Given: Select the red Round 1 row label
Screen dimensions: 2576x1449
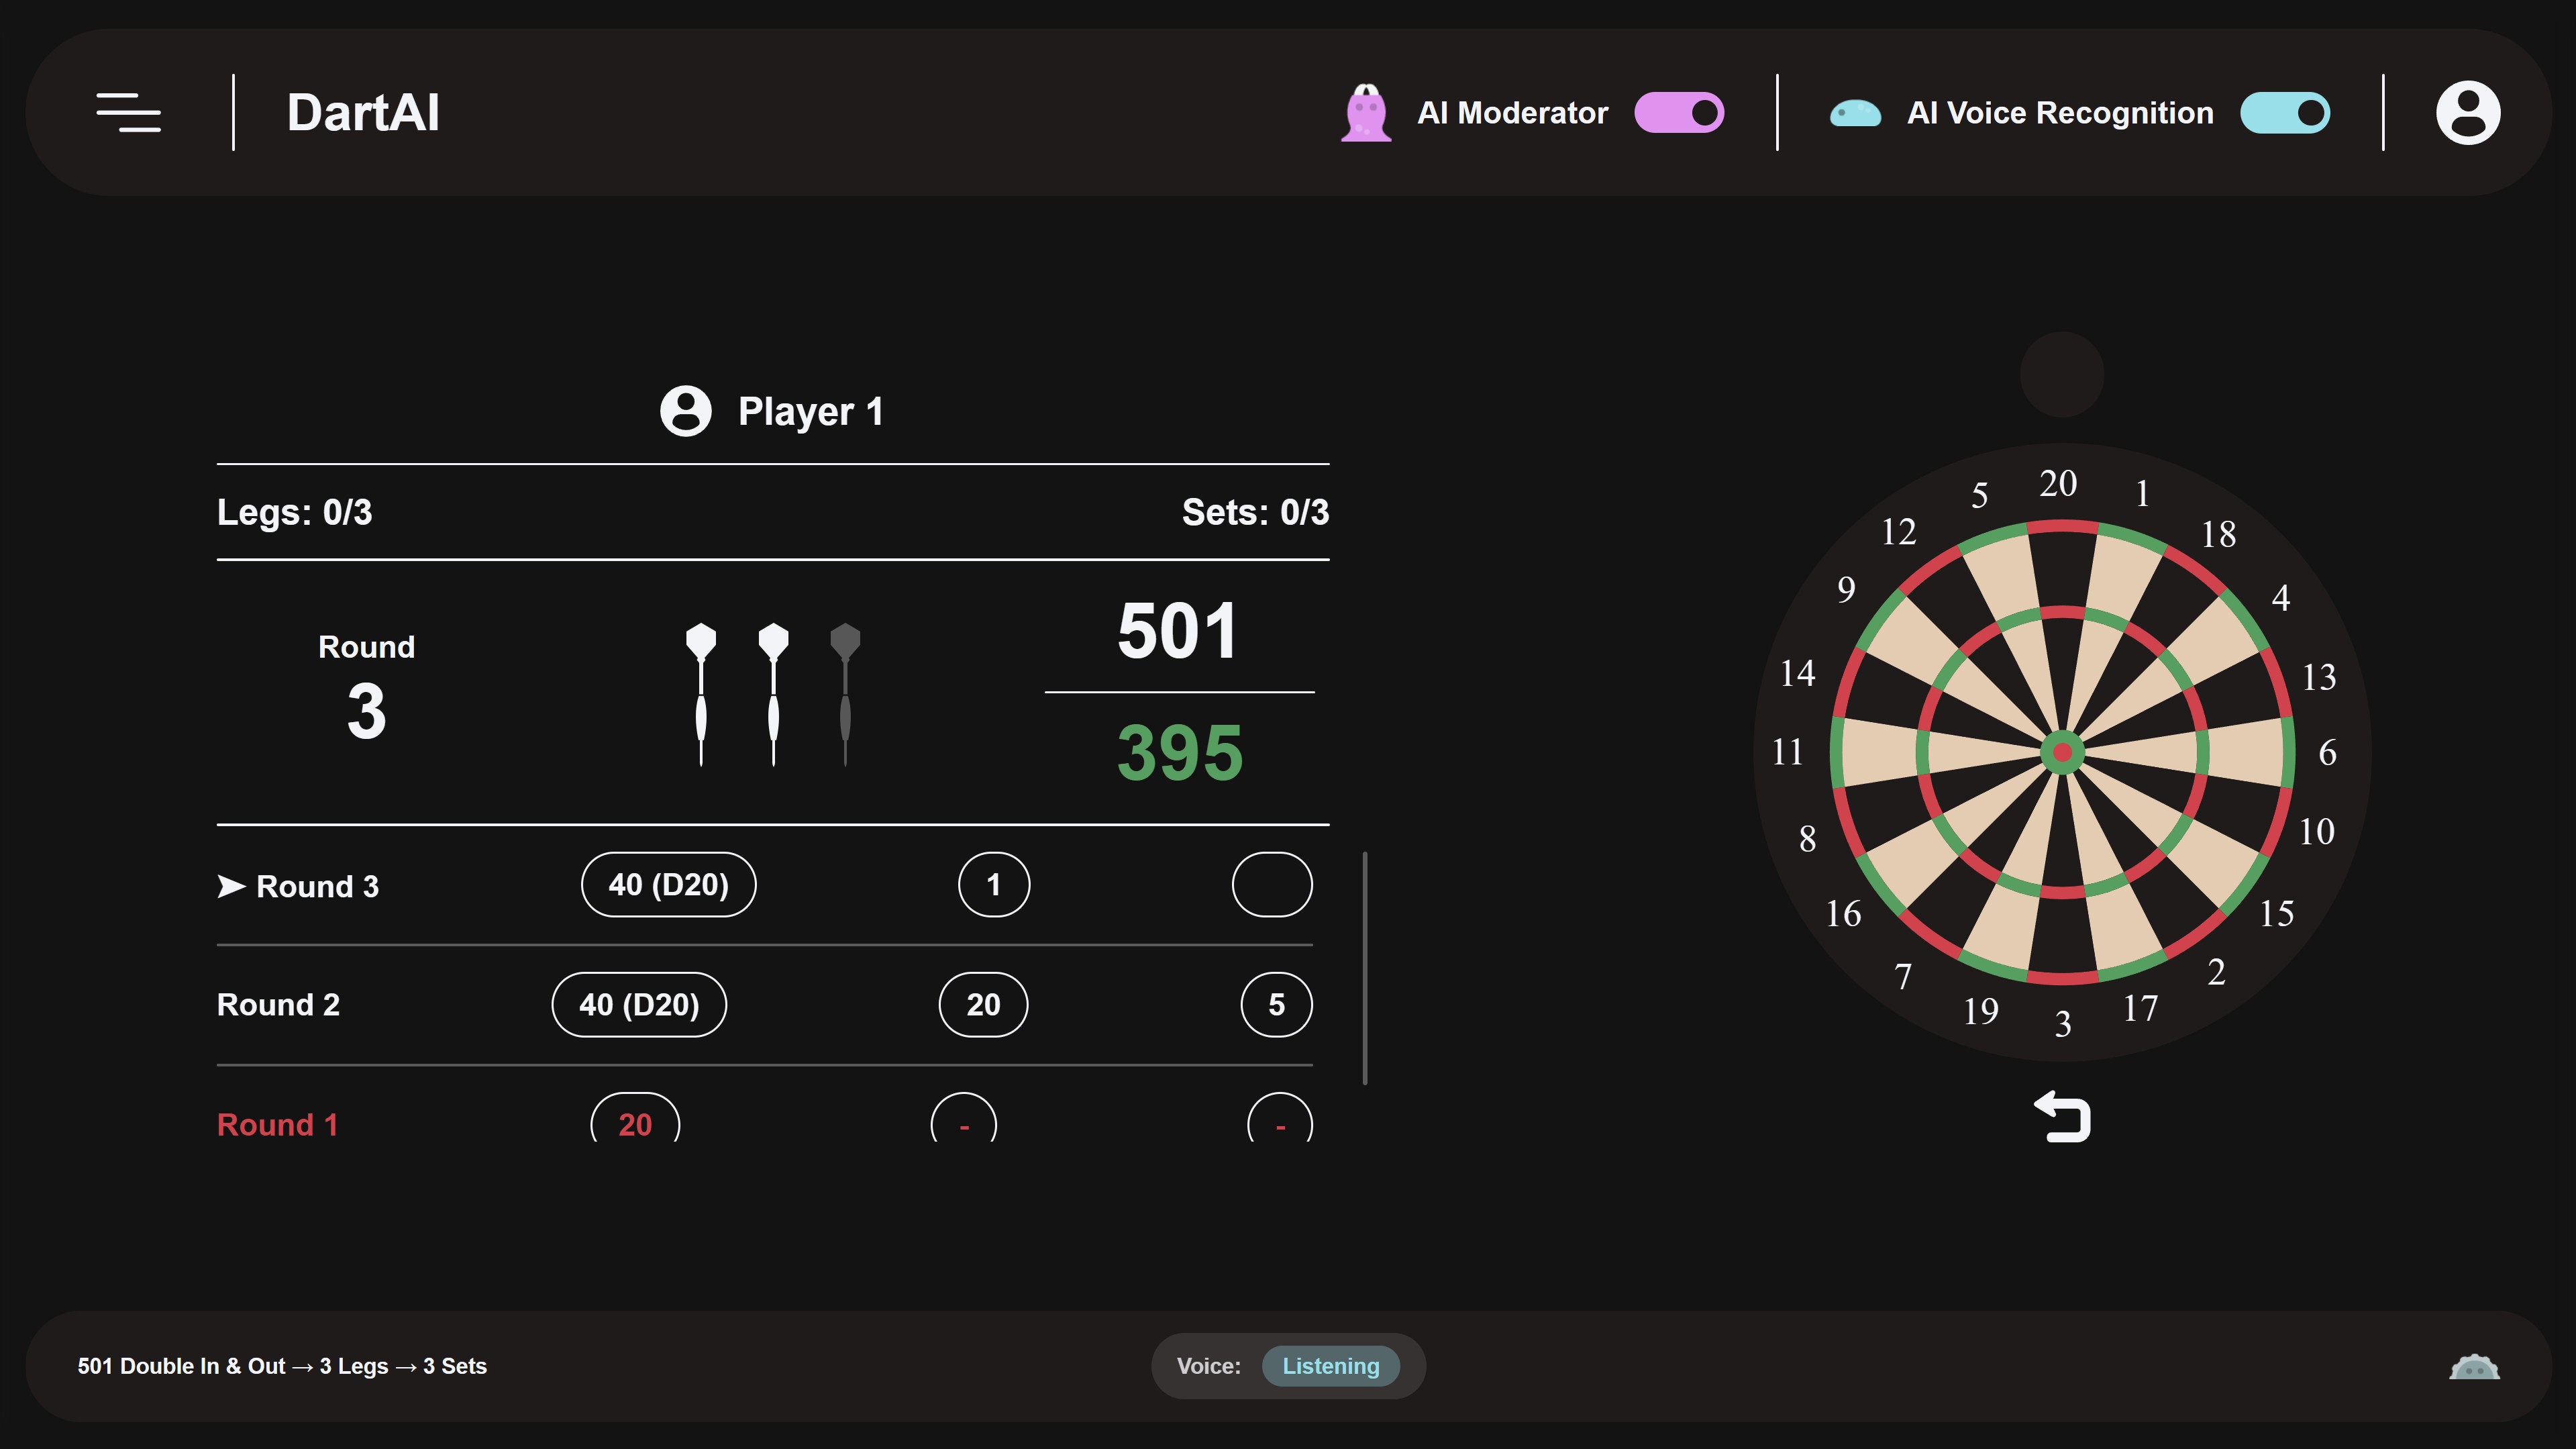Looking at the screenshot, I should pyautogui.click(x=278, y=1124).
